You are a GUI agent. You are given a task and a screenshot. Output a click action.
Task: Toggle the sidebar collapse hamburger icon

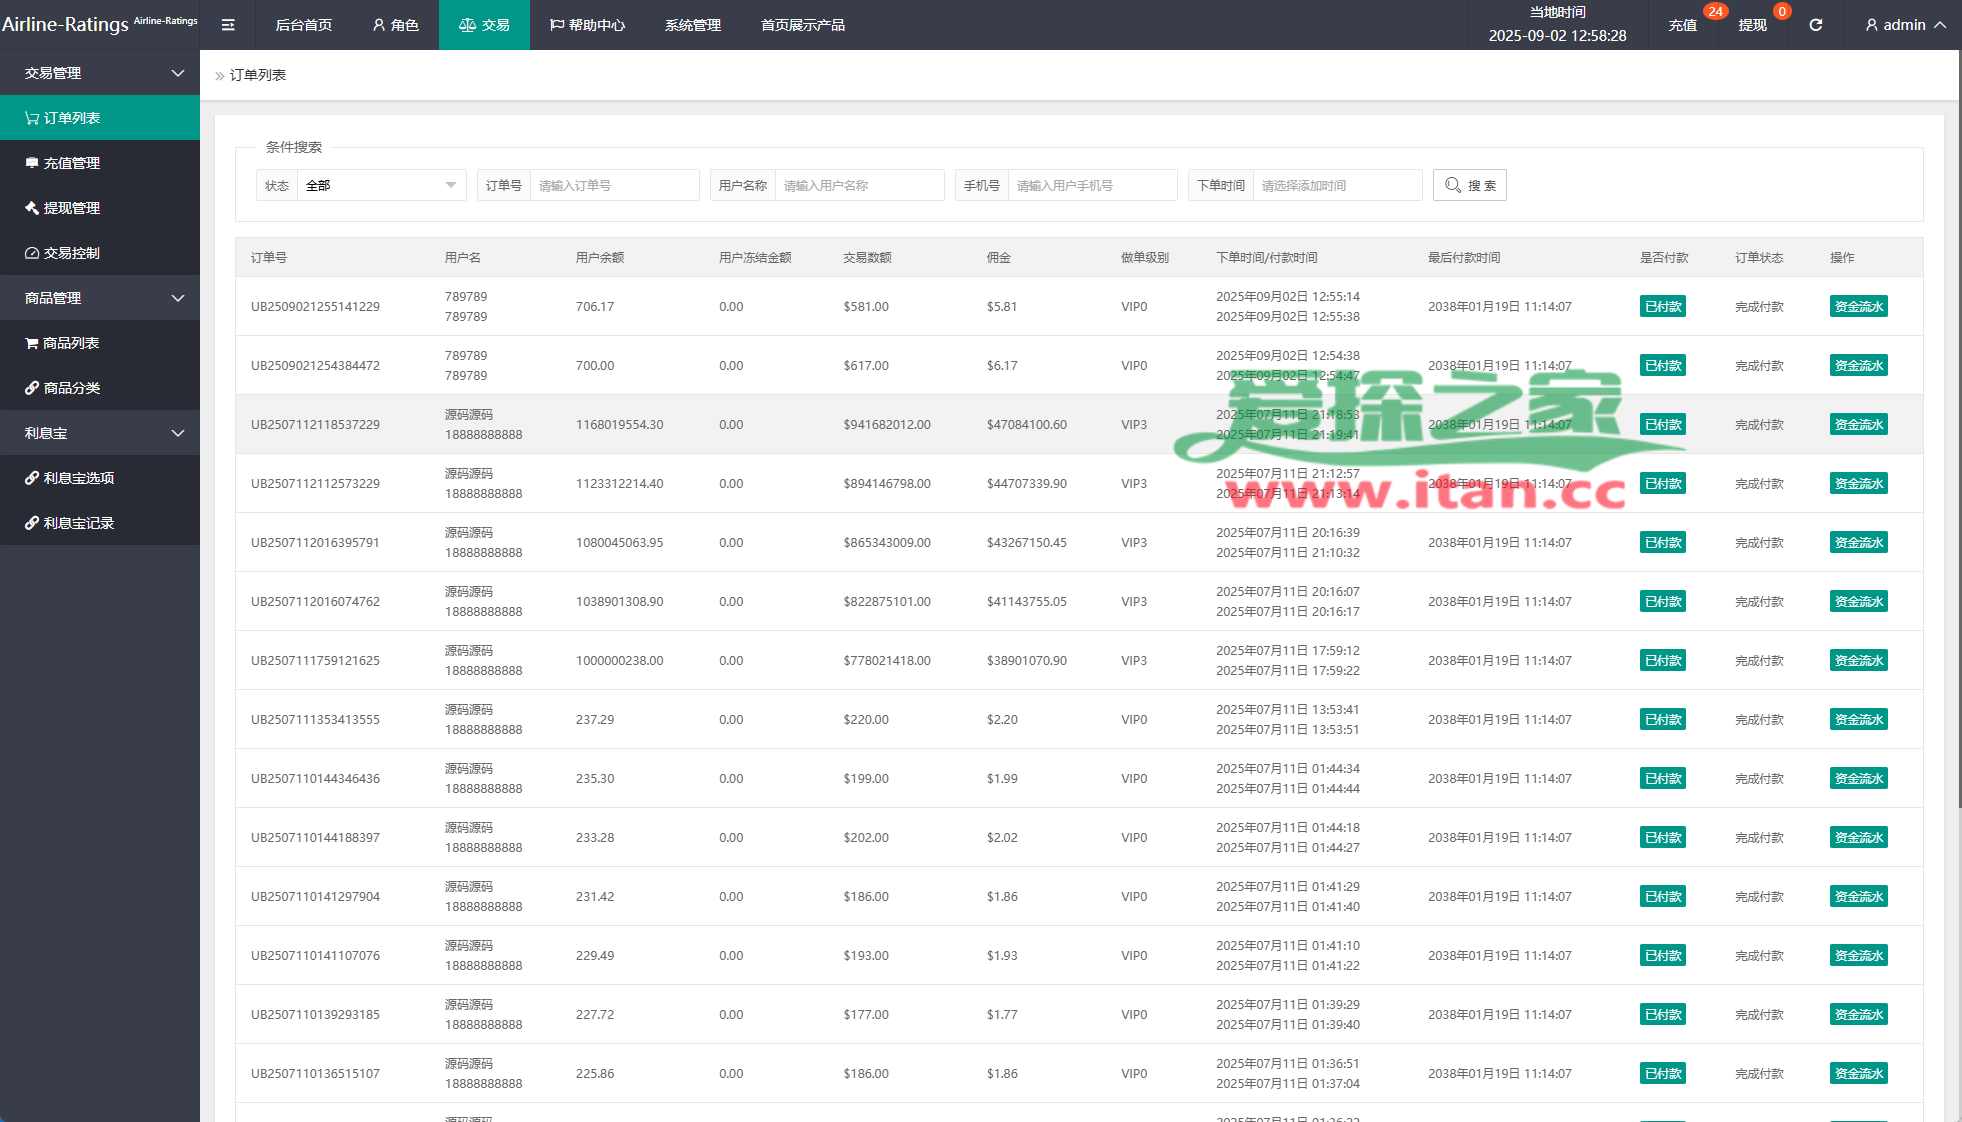(228, 25)
